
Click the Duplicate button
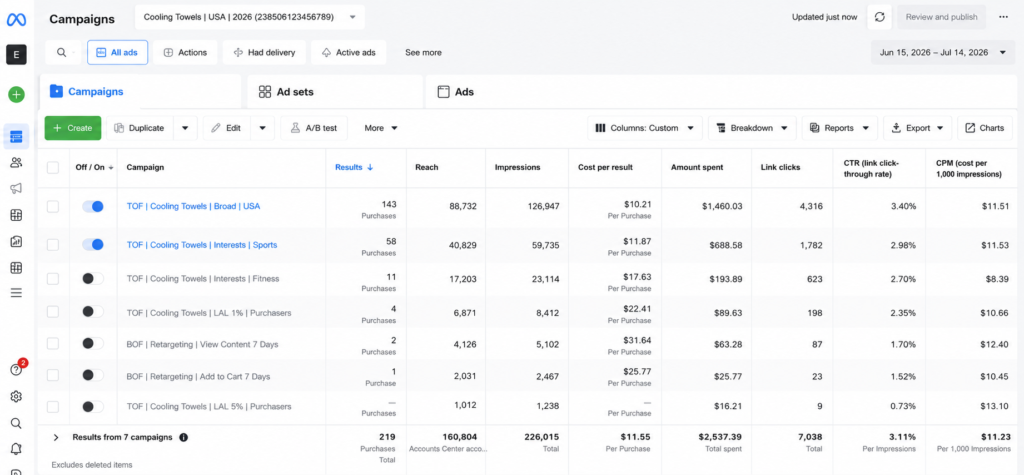[140, 128]
